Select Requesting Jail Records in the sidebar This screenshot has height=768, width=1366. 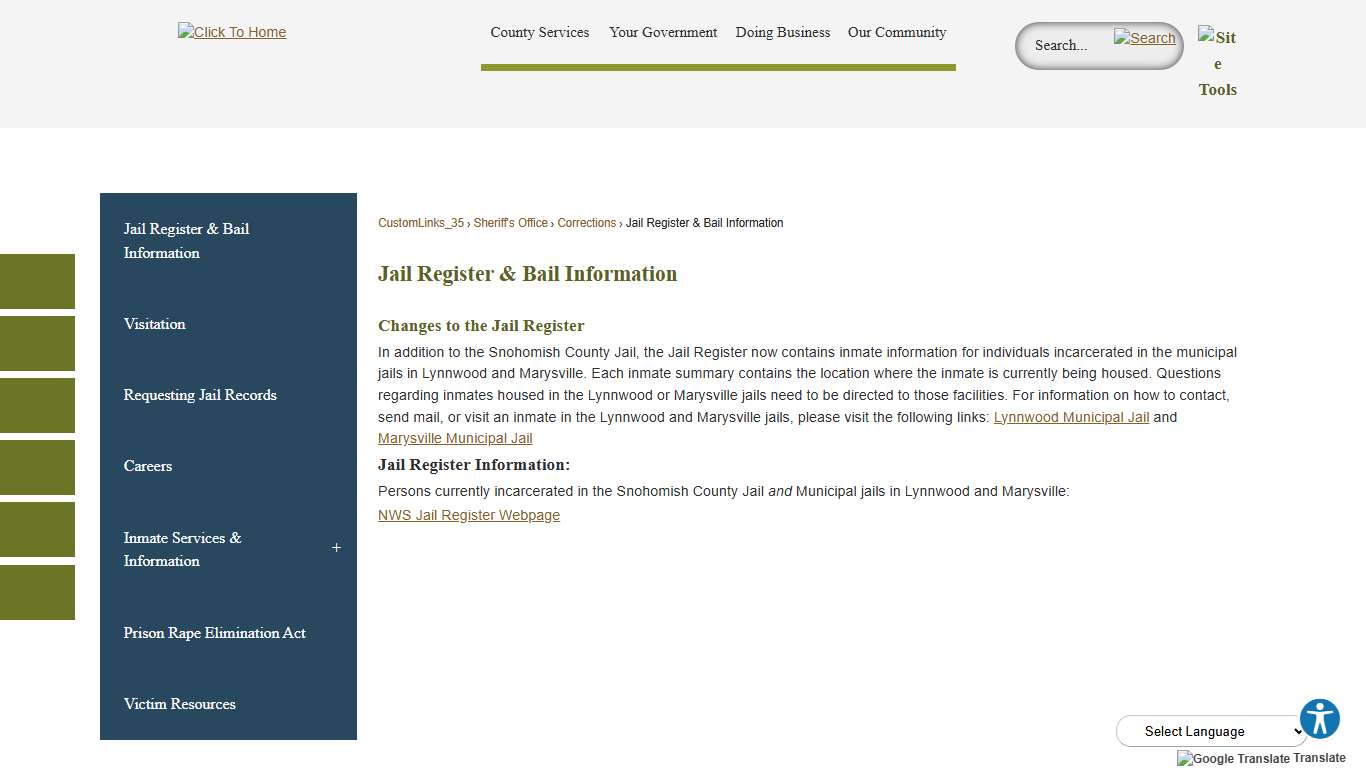(x=199, y=395)
